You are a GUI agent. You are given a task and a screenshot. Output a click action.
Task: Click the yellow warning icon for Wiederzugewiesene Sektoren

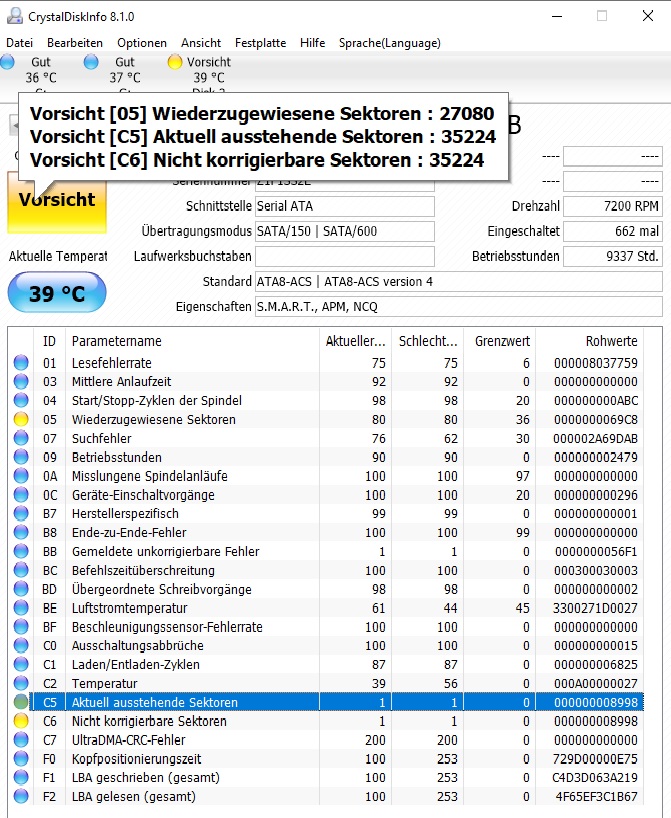tap(21, 419)
